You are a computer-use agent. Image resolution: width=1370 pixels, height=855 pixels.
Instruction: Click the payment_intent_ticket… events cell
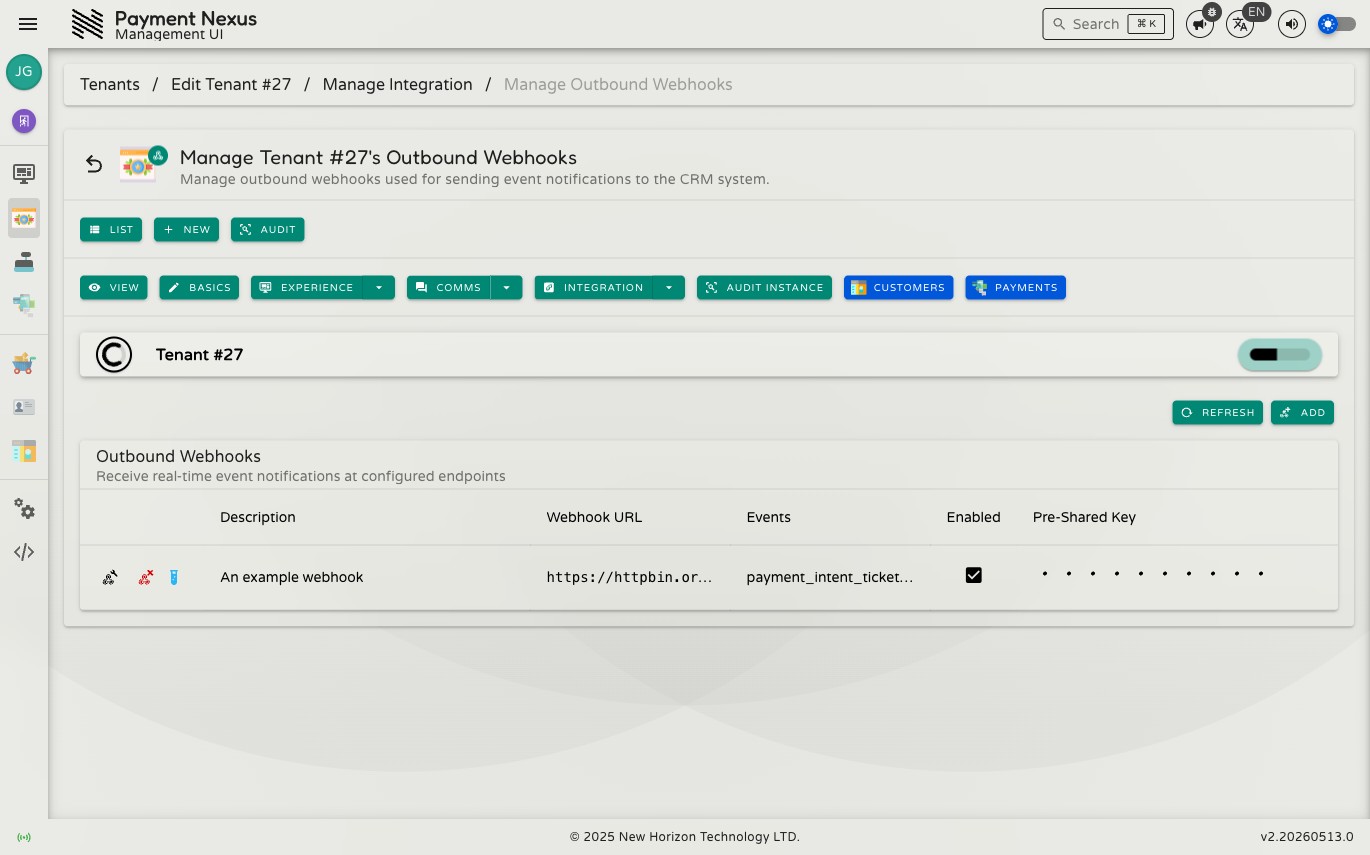pyautogui.click(x=830, y=577)
